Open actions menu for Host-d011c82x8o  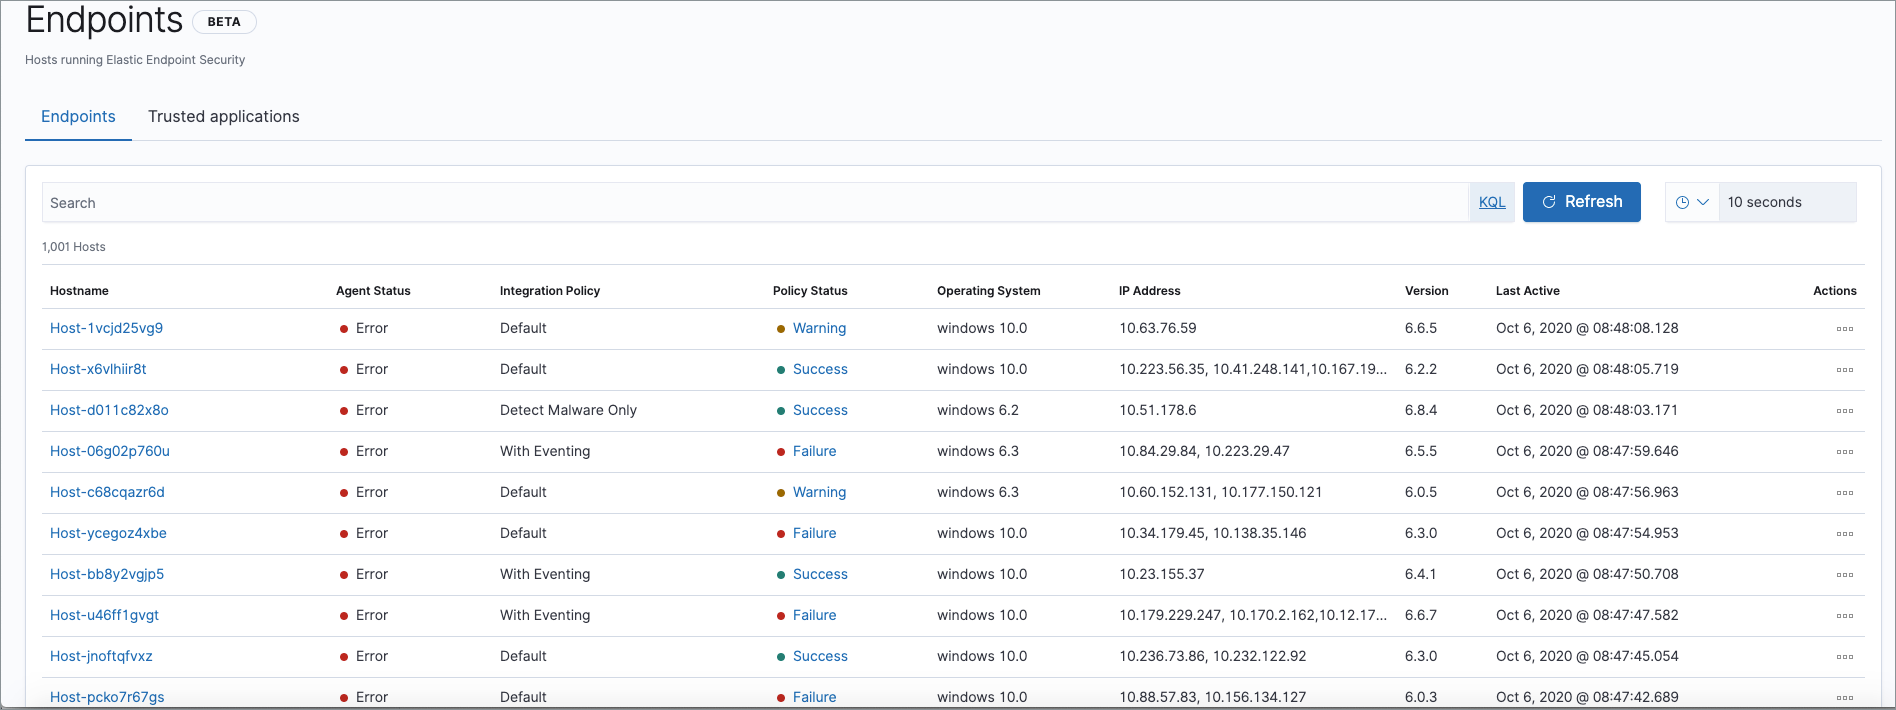pyautogui.click(x=1844, y=411)
